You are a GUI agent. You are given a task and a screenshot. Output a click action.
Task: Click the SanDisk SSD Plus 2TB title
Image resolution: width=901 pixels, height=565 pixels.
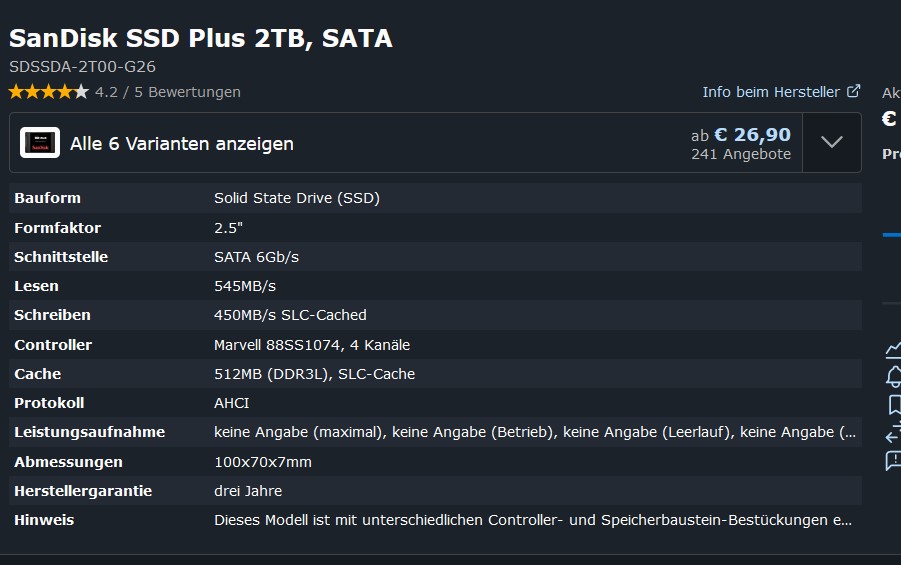200,39
